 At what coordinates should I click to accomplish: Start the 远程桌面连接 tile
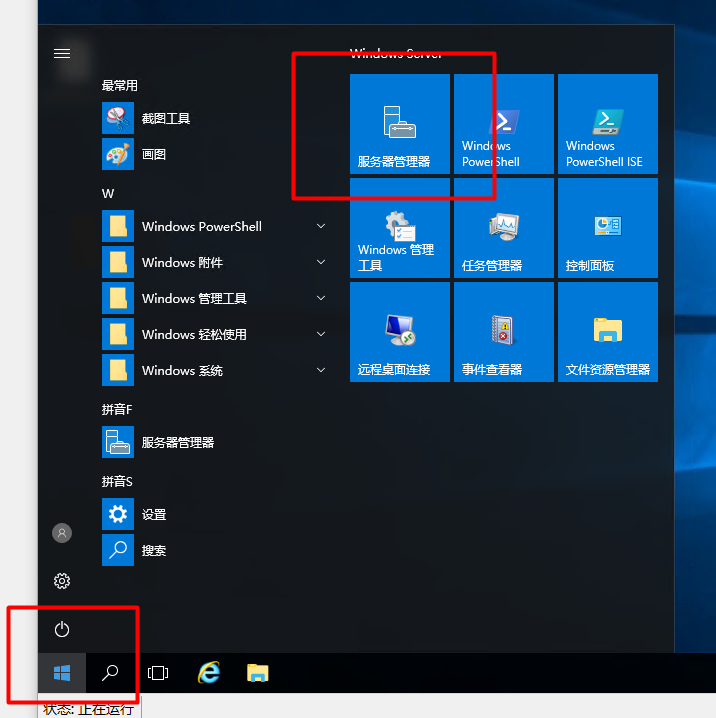(400, 332)
